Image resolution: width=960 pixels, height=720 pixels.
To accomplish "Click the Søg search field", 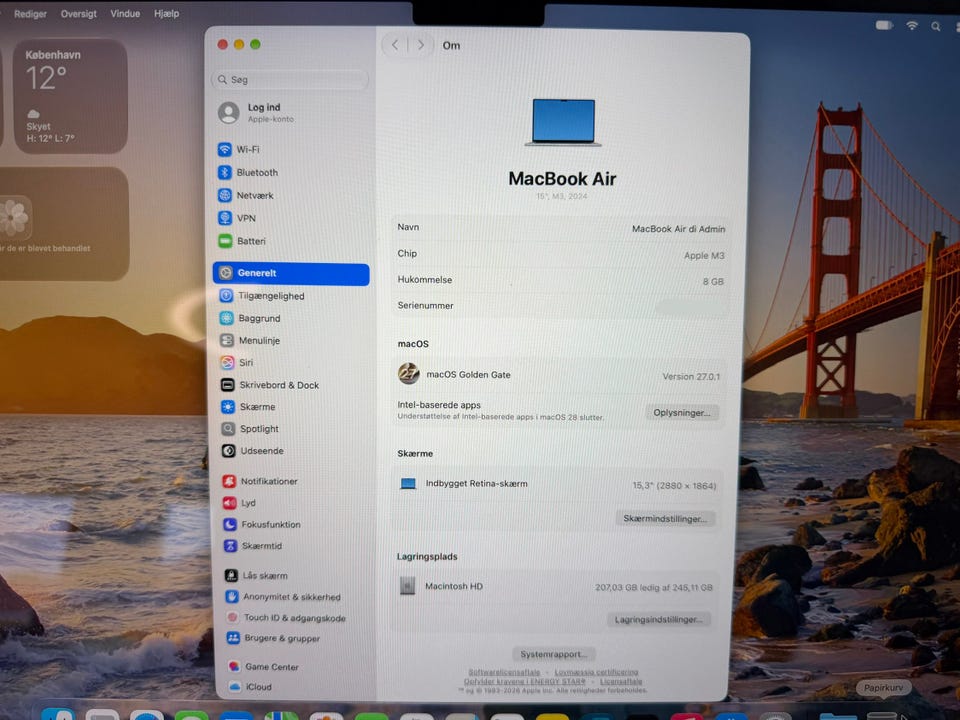I will (x=290, y=80).
